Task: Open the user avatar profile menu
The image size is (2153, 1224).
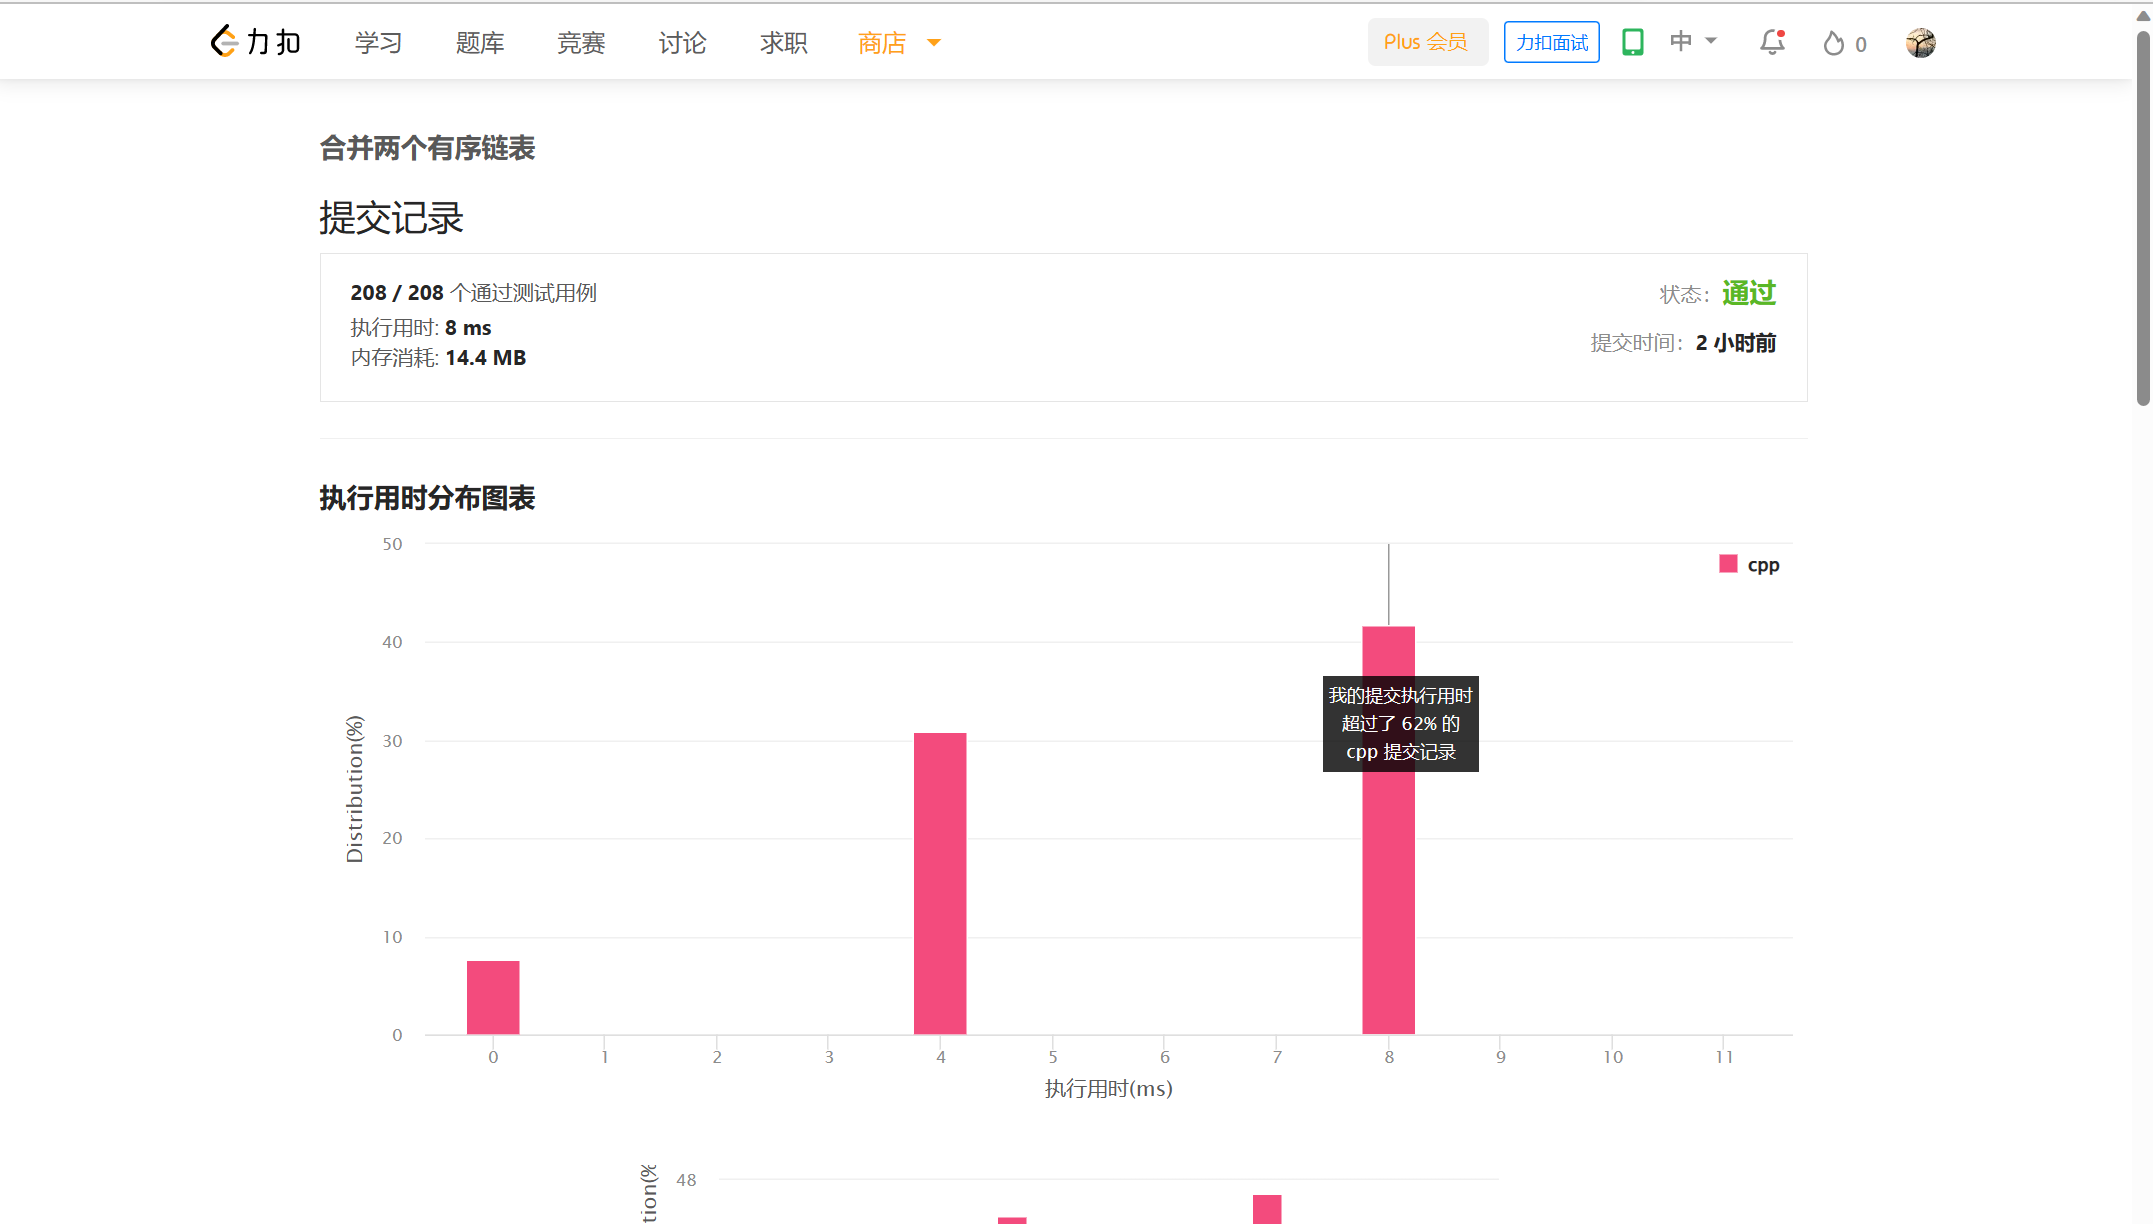Action: tap(1920, 43)
